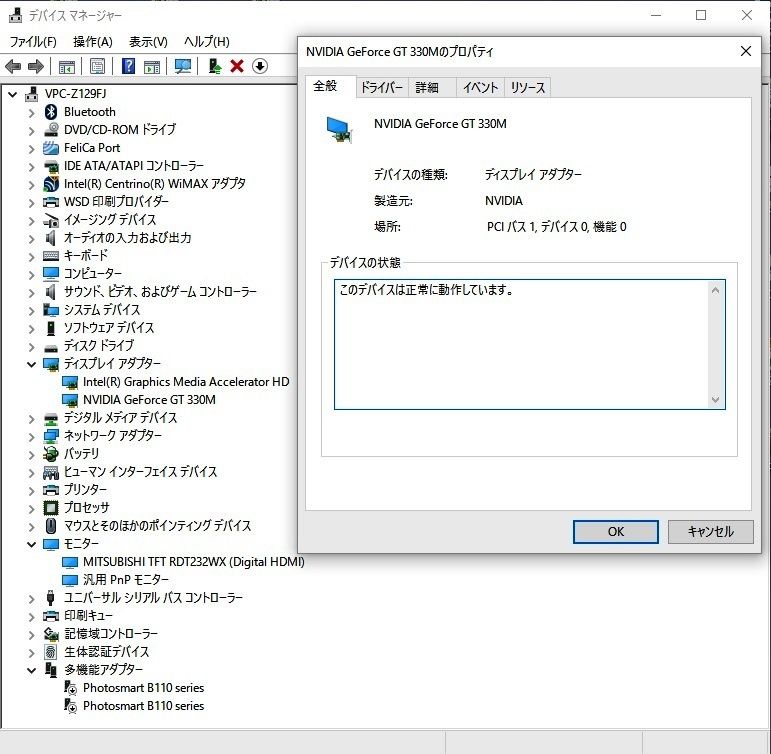Viewport: 771px width, 754px height.
Task: Select the FeliCa Port icon
Action: [x=51, y=148]
